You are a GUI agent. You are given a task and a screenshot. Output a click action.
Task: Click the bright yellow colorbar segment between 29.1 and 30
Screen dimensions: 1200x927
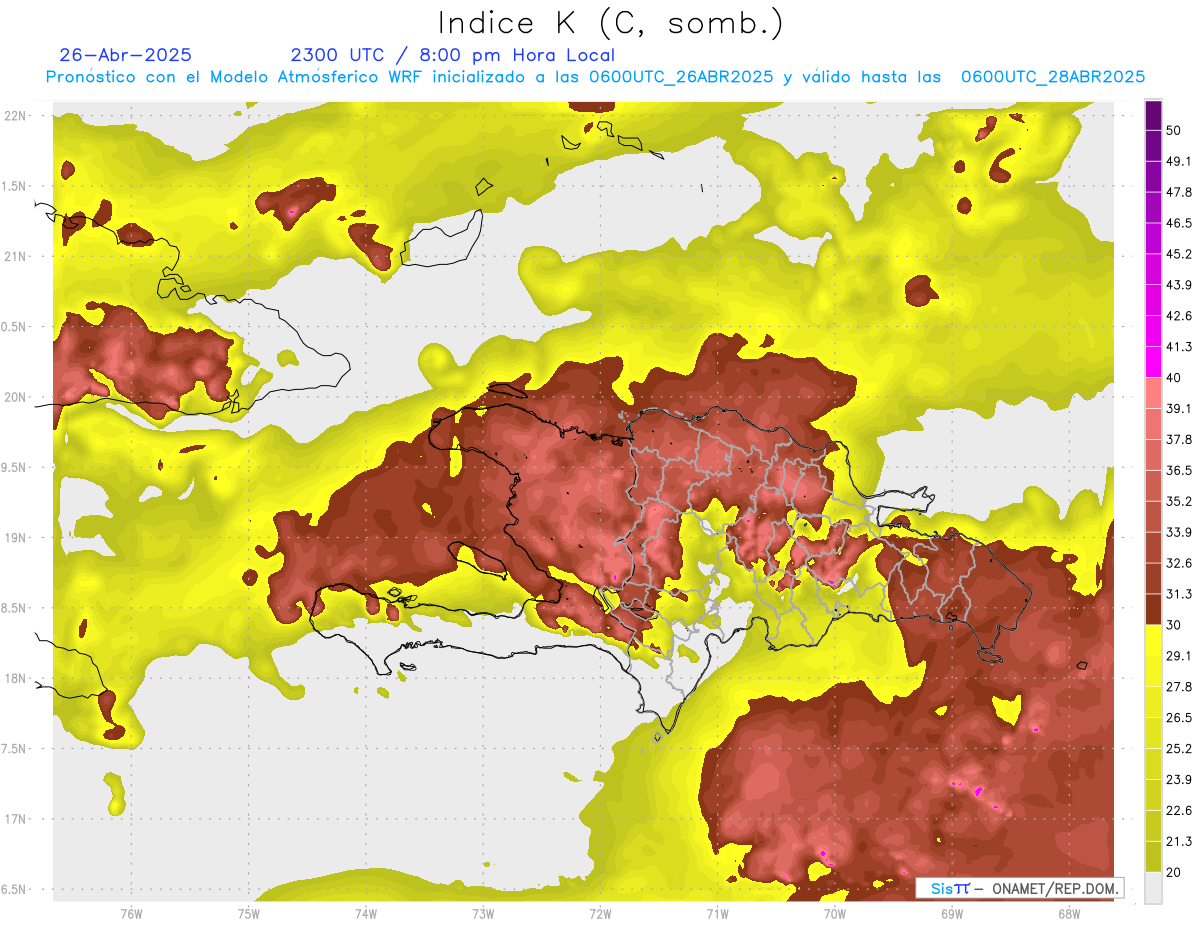pos(1153,641)
